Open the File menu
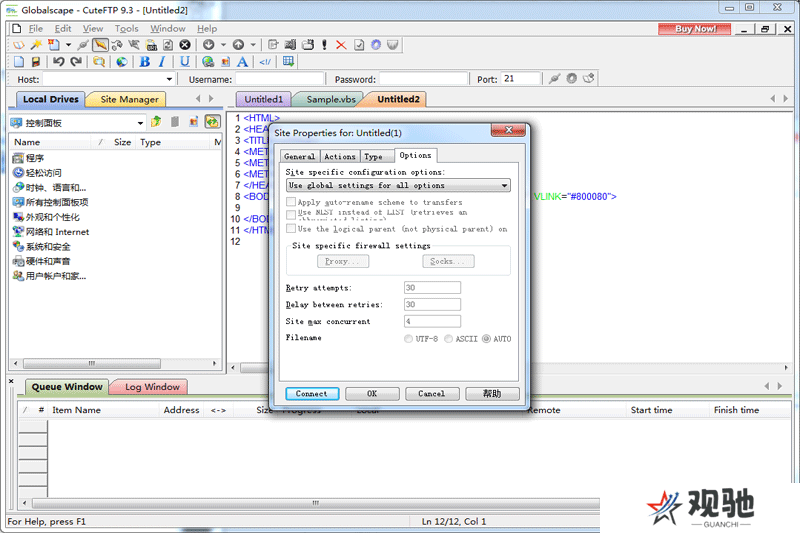Viewport: 800px width, 533px height. 36,29
